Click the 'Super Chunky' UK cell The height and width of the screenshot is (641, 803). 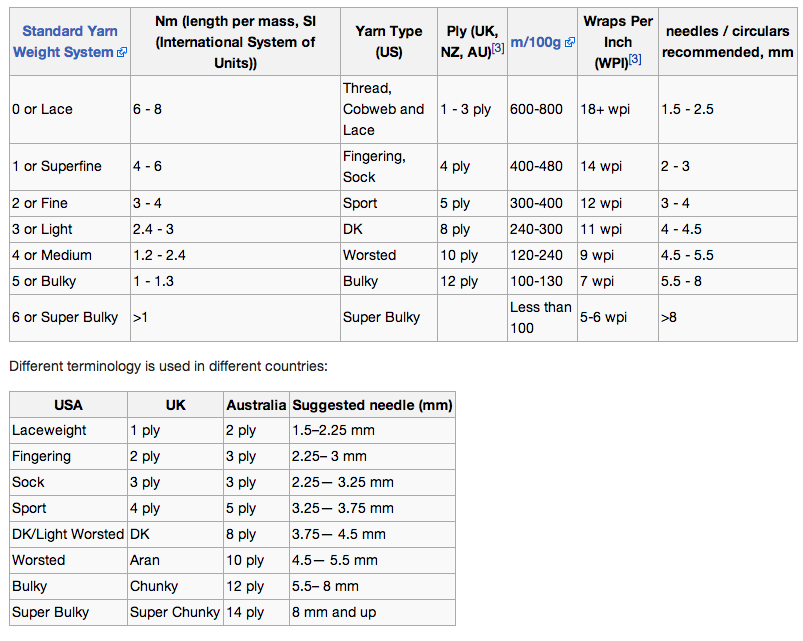tap(176, 612)
